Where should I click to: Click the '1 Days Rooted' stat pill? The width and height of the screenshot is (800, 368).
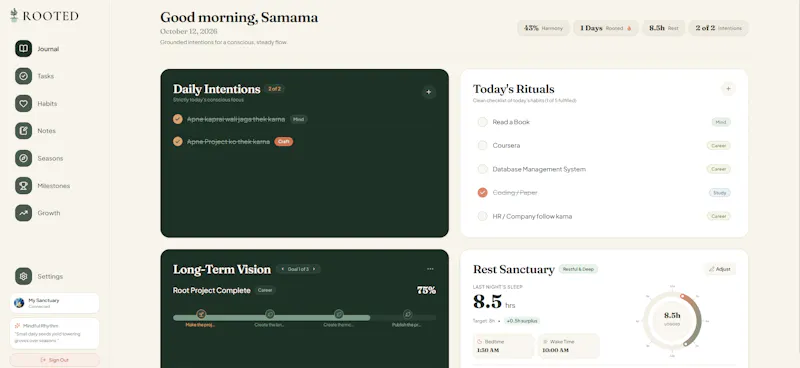click(x=606, y=28)
